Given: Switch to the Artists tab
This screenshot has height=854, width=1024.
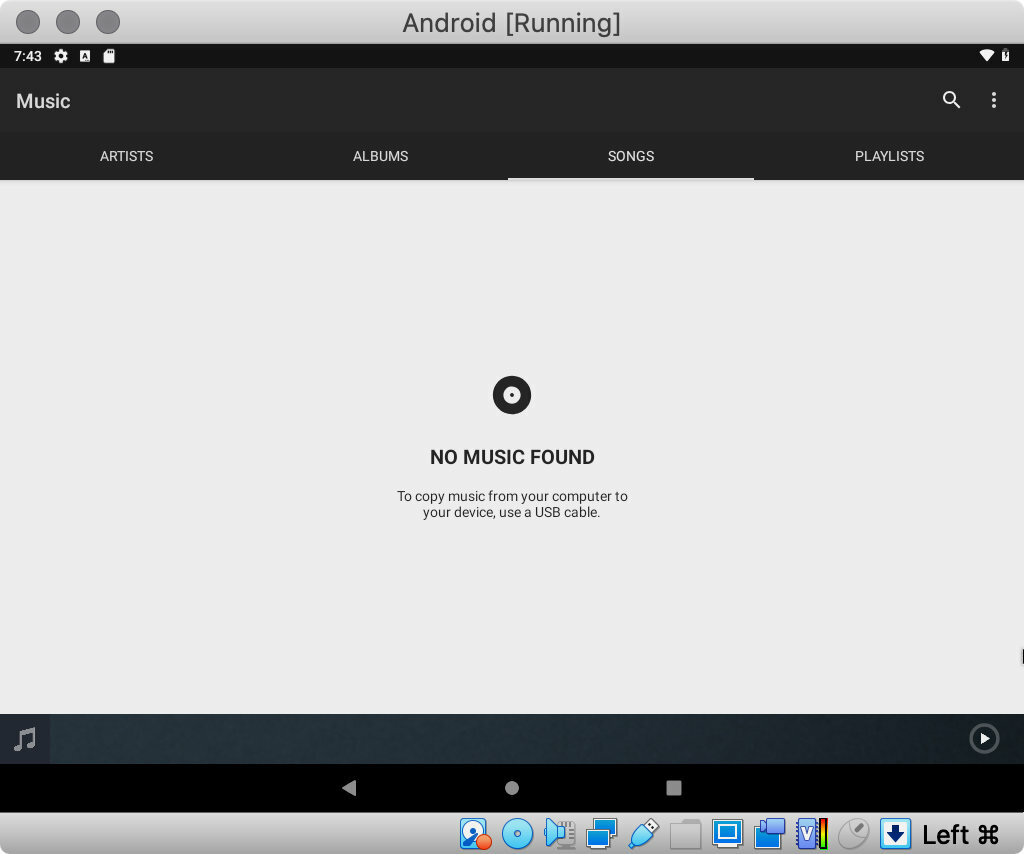Looking at the screenshot, I should coord(127,156).
